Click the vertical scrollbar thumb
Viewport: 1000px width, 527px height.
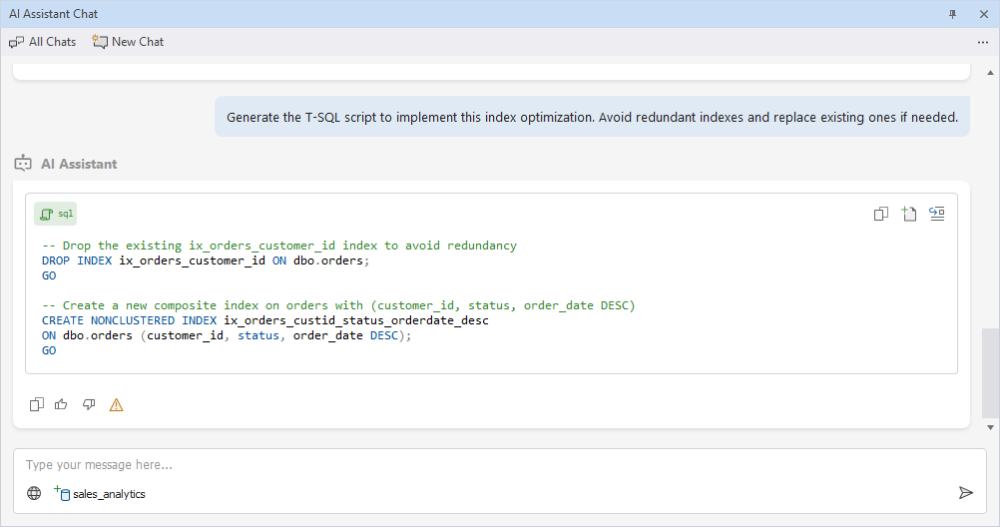click(x=990, y=372)
